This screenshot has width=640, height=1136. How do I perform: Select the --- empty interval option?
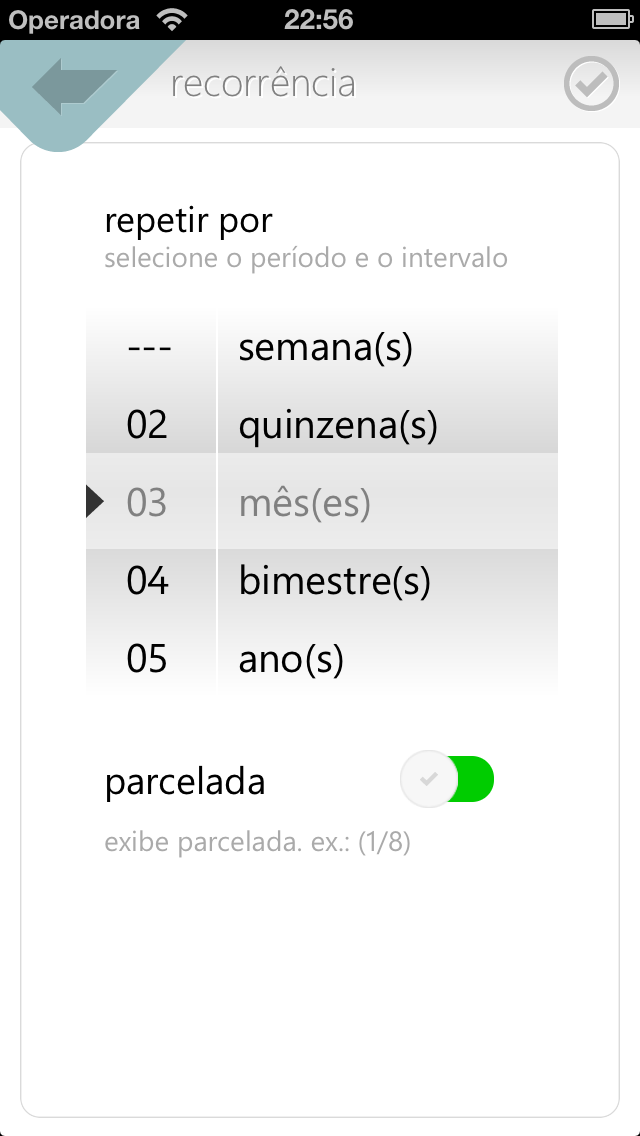(x=149, y=348)
